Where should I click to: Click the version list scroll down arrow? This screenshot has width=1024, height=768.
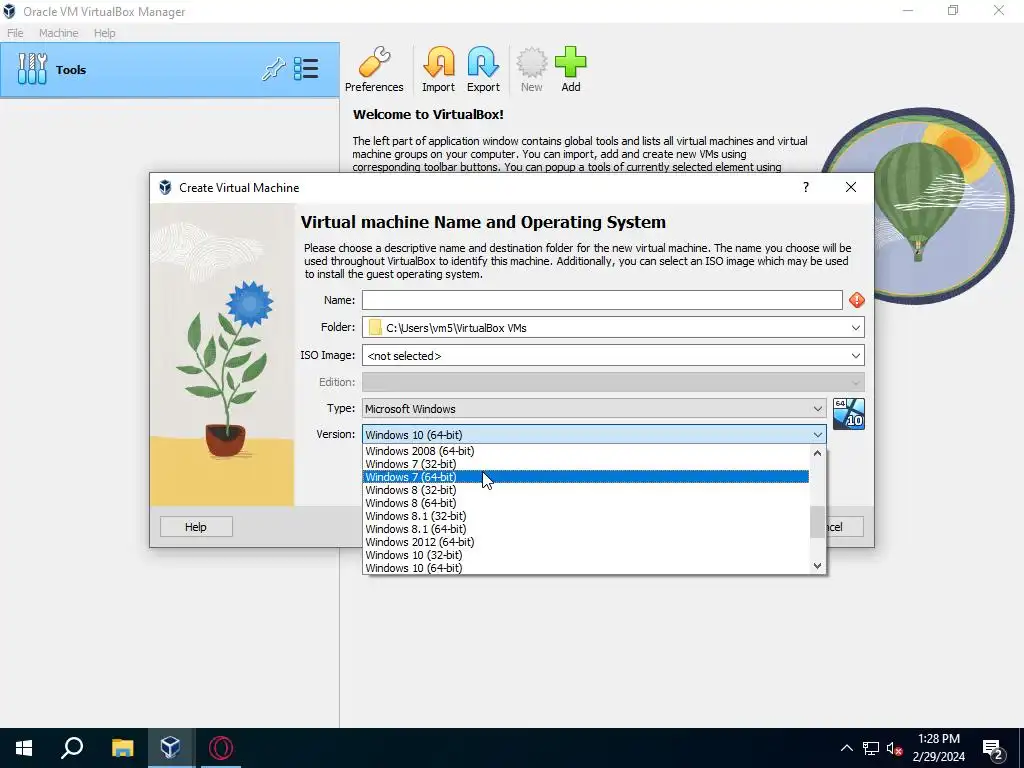pos(817,566)
